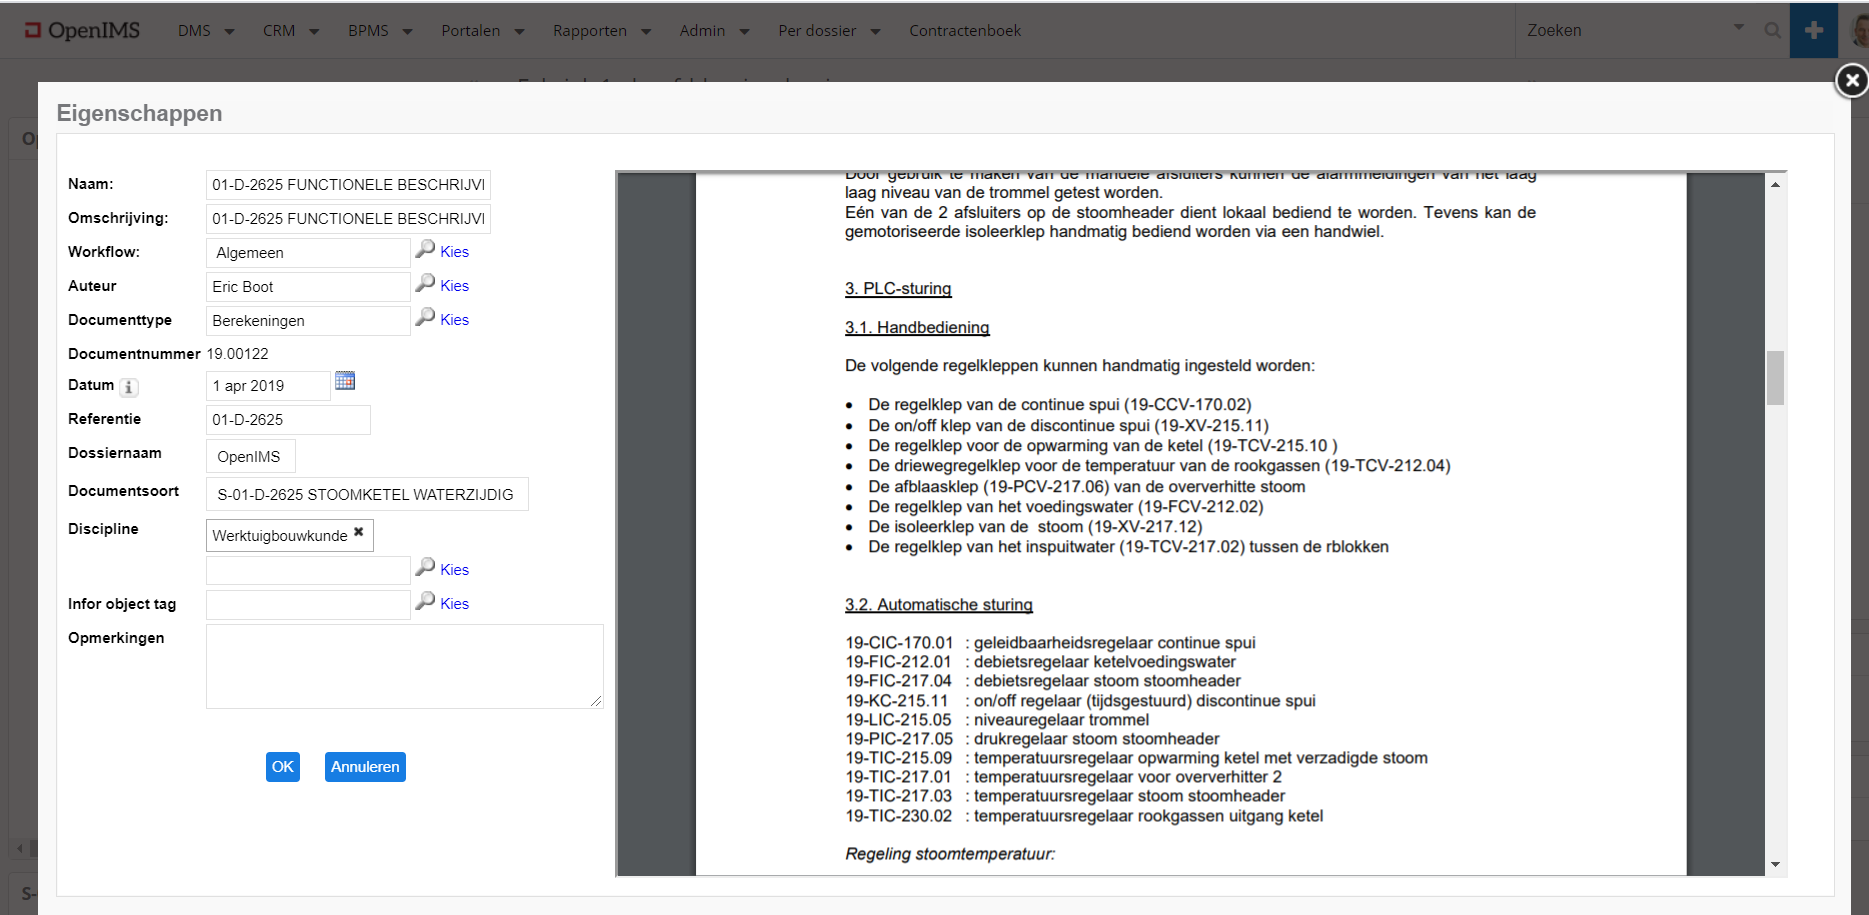Click the document preview scroll-down arrow

tap(1775, 864)
